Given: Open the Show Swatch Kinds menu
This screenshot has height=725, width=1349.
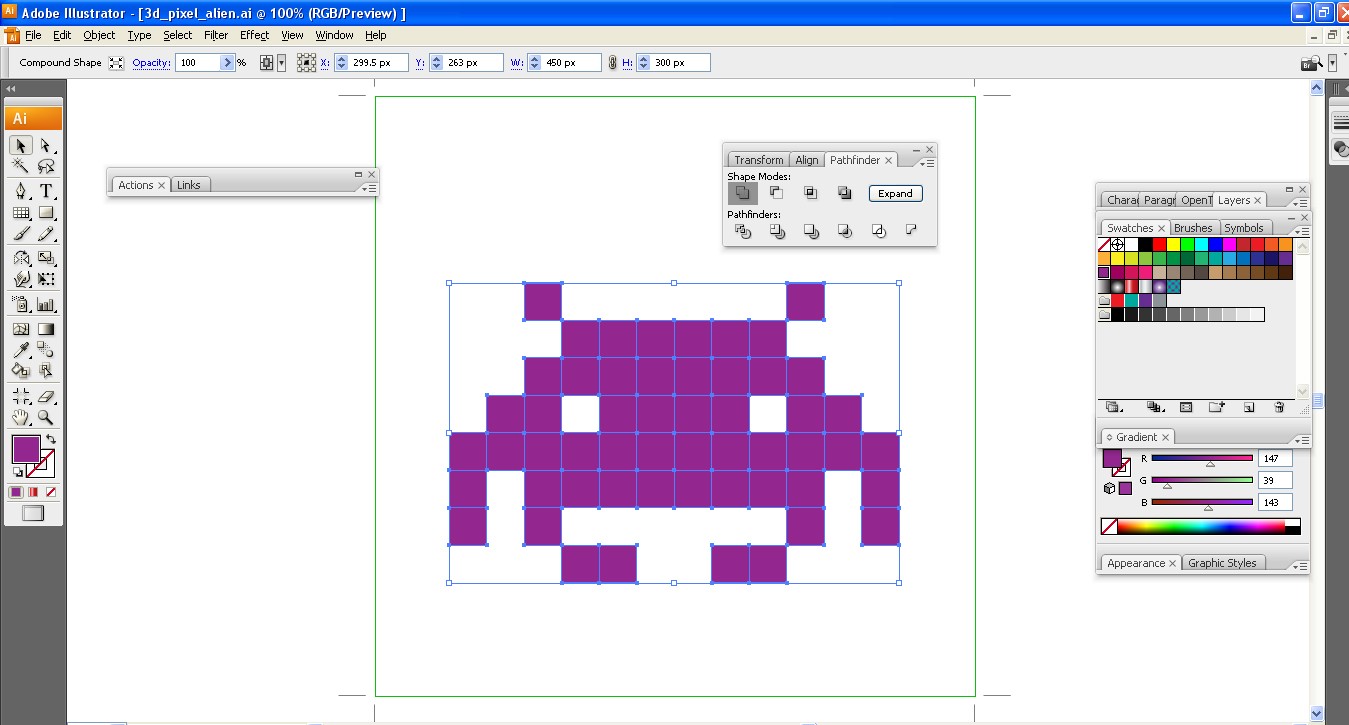Looking at the screenshot, I should (1155, 407).
